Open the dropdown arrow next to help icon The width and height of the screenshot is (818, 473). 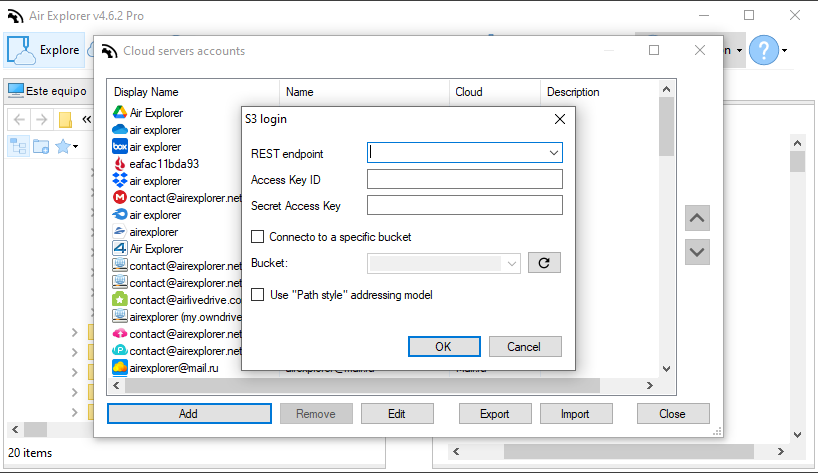click(785, 51)
